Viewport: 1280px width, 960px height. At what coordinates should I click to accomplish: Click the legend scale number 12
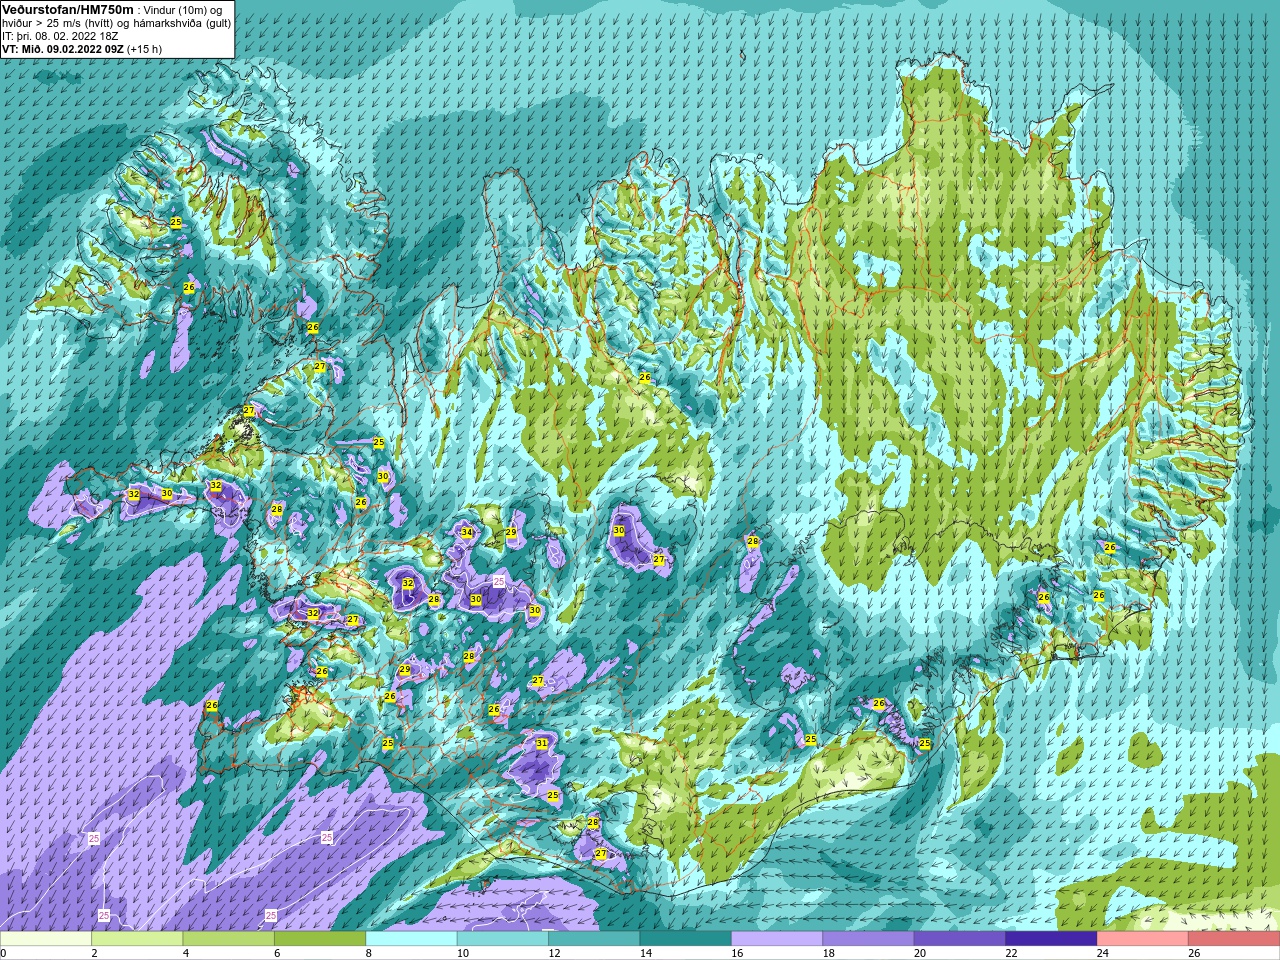[x=554, y=953]
